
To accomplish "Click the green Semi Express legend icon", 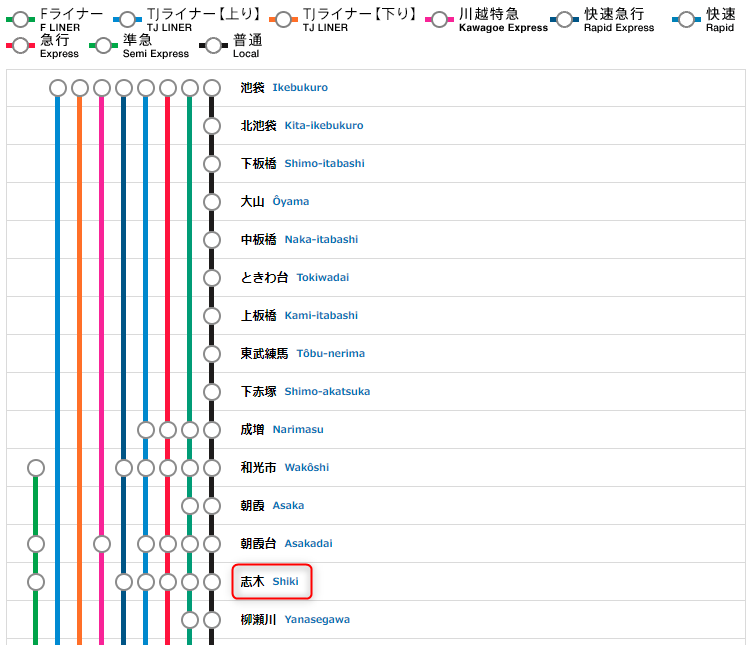I will [103, 45].
